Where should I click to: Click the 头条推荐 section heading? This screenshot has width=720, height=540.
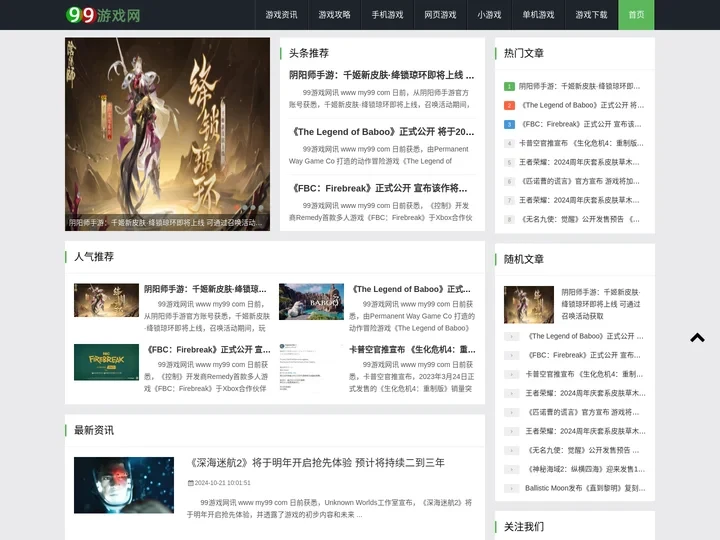[x=309, y=53]
